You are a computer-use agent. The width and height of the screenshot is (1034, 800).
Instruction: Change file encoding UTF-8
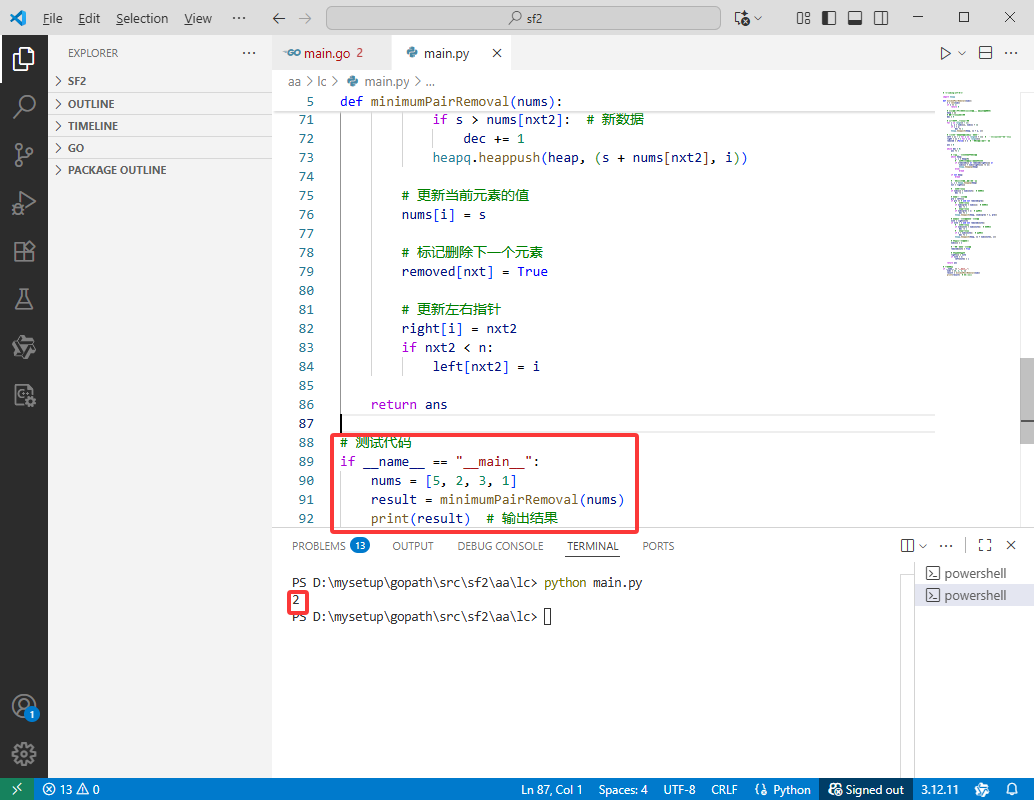coord(679,789)
